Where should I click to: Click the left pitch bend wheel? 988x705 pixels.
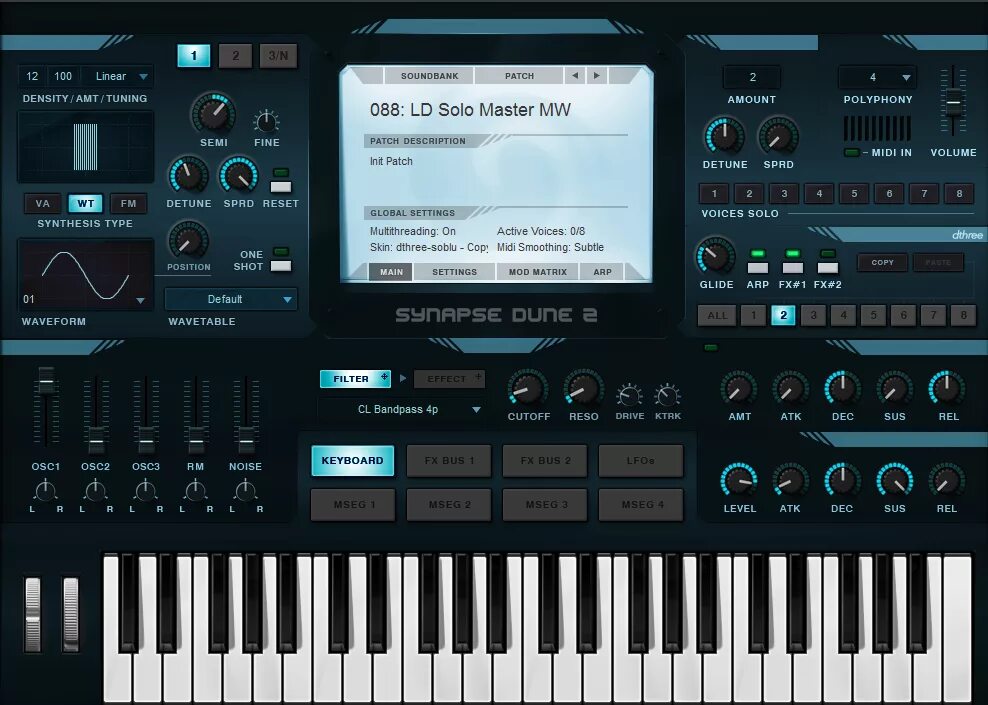click(x=33, y=614)
